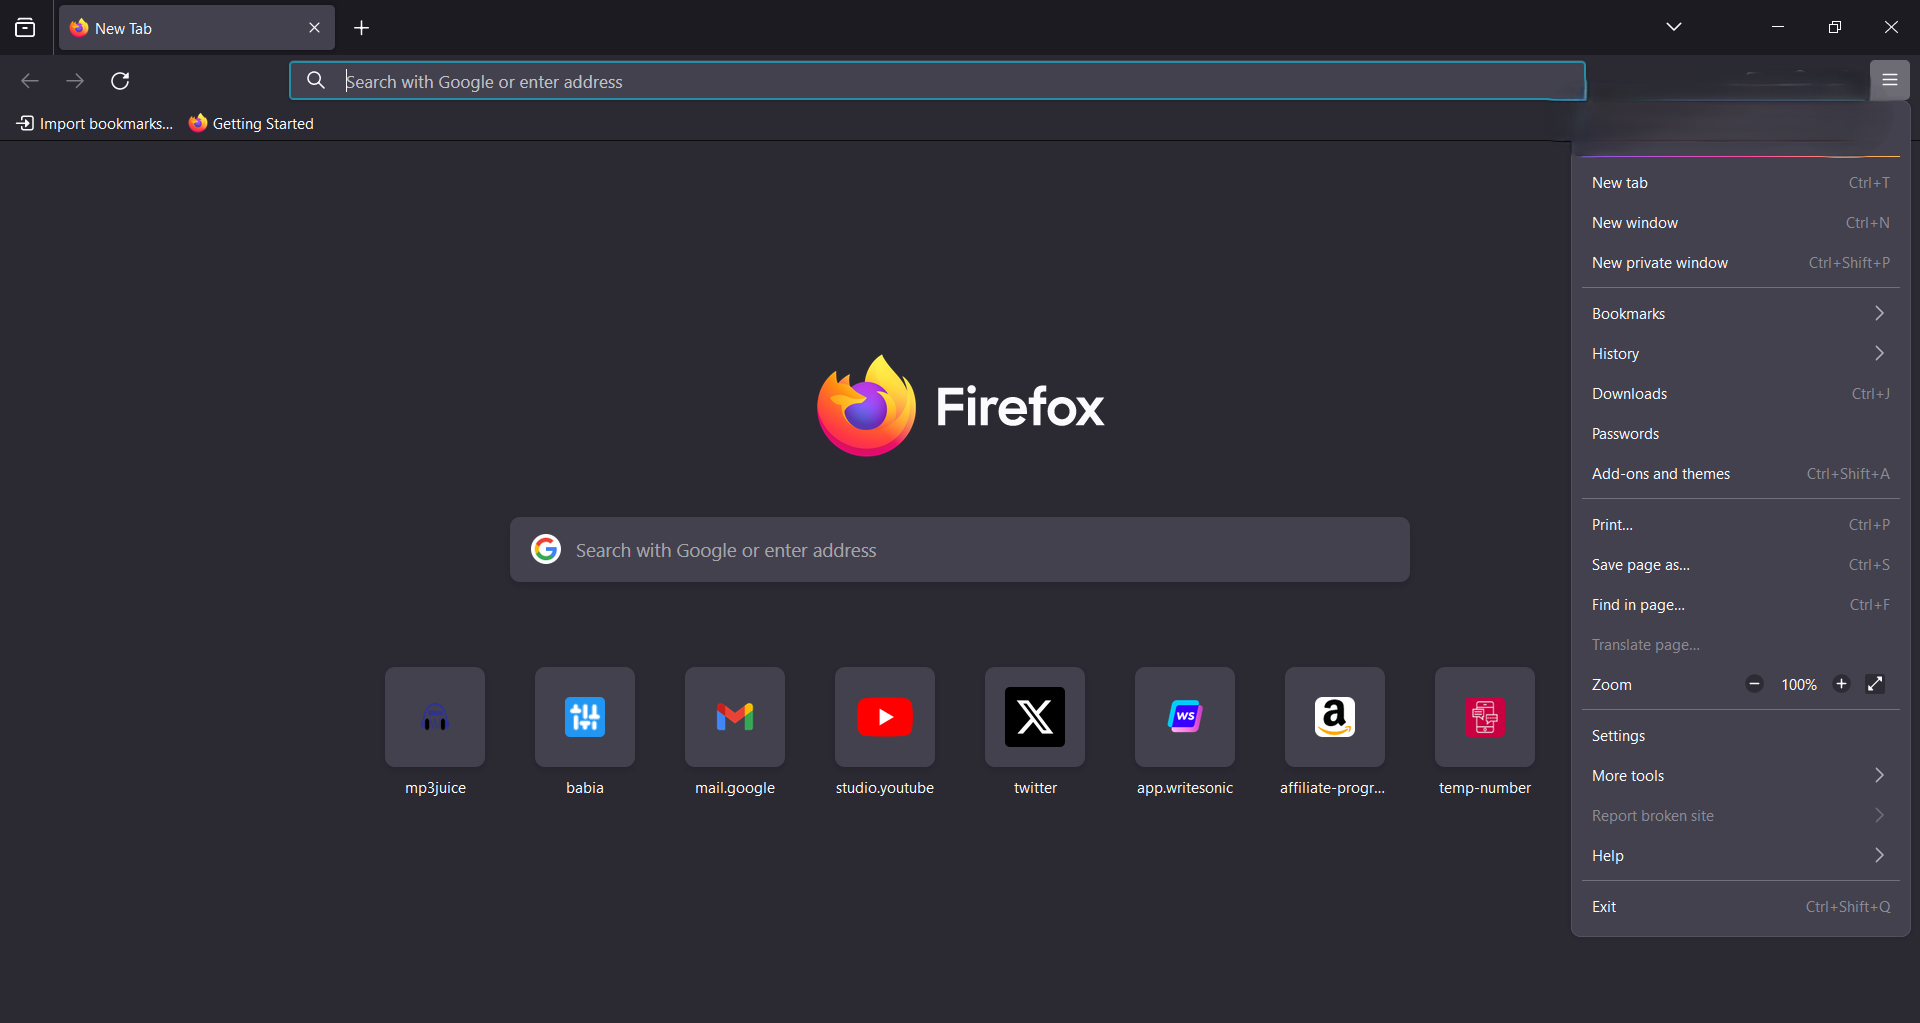Click the Firefox wordmark text

pos(1020,407)
